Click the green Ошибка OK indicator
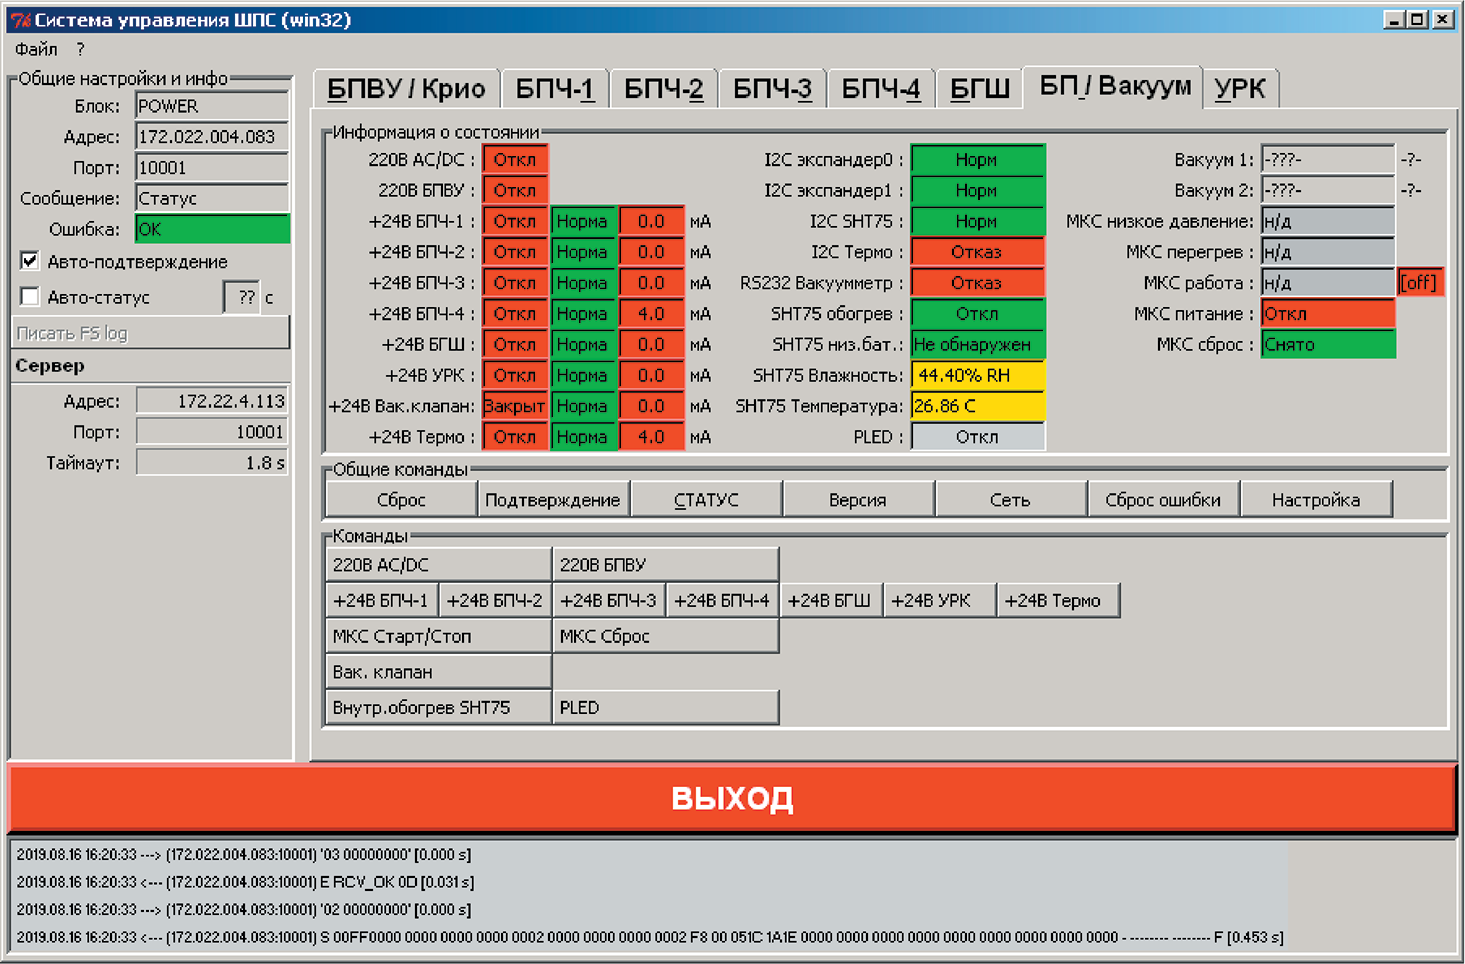The width and height of the screenshot is (1465, 964). [212, 229]
